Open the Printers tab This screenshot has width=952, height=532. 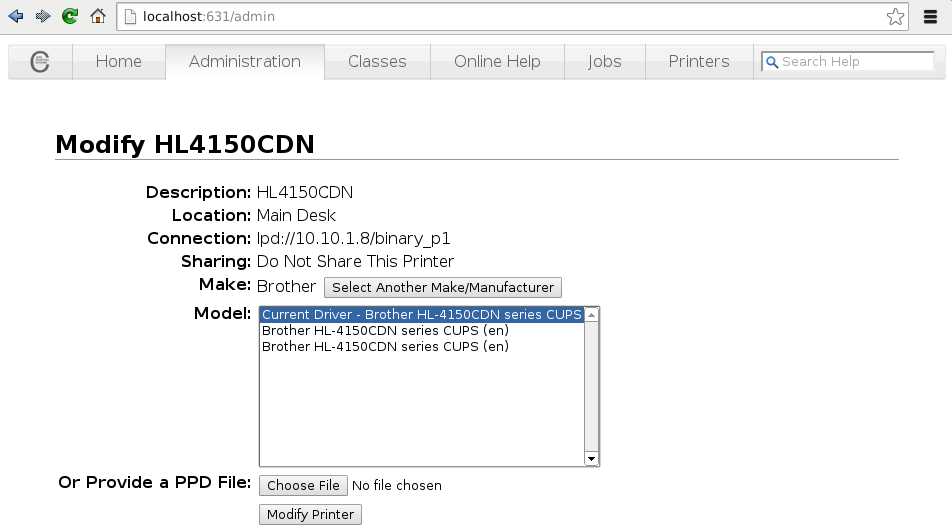[699, 61]
